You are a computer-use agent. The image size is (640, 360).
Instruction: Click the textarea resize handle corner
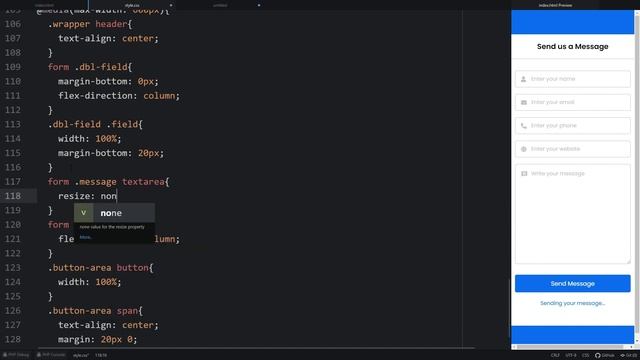[x=628, y=262]
